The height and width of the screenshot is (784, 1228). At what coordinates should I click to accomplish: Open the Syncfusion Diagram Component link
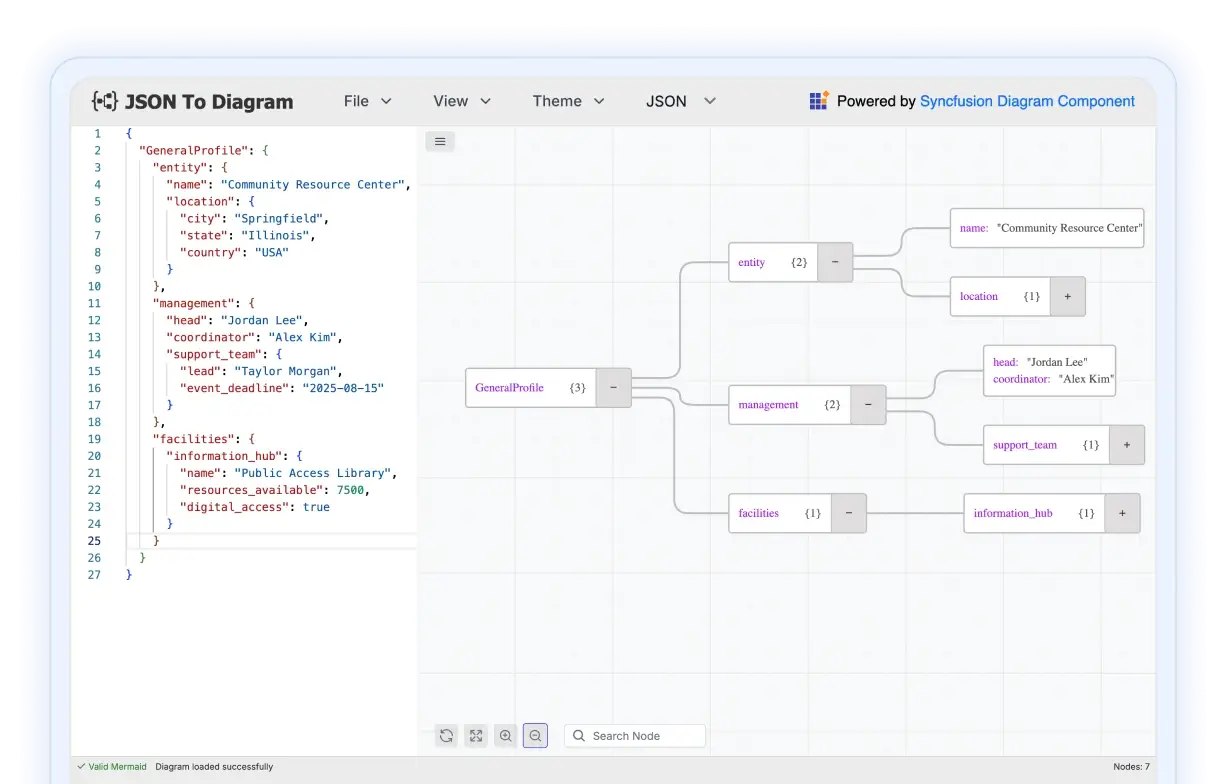(x=1027, y=101)
